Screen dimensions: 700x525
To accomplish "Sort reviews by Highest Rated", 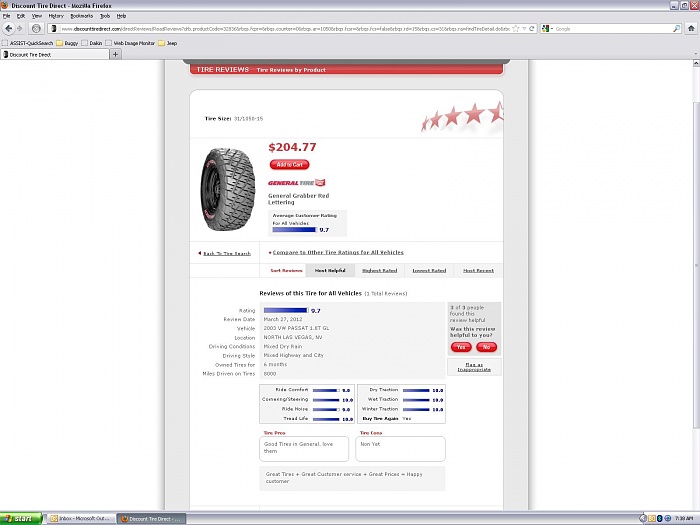I will 379,271.
